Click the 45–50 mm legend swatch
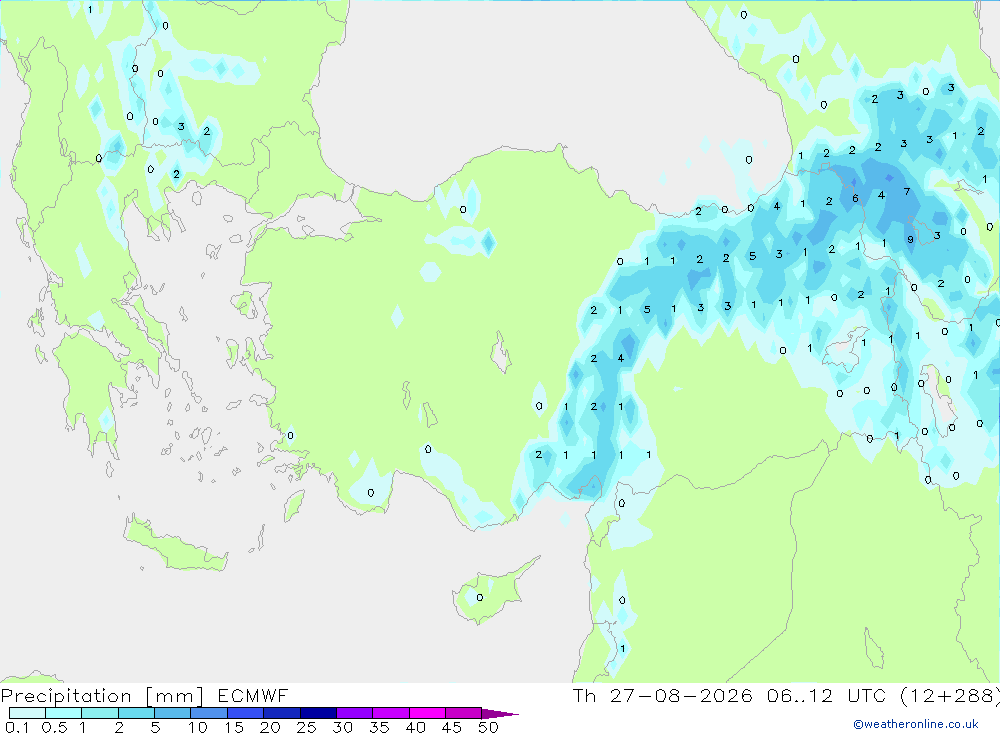The width and height of the screenshot is (1000, 733). click(464, 713)
